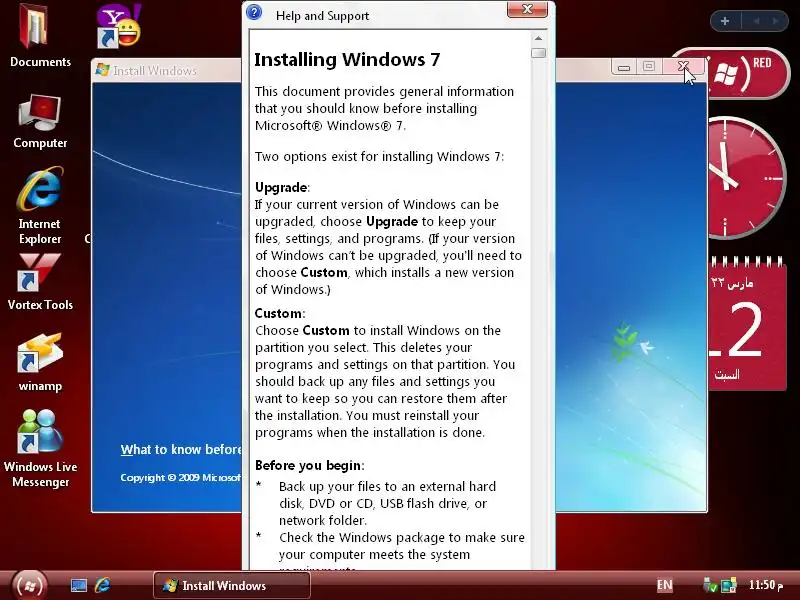Click the Install Windows maximize button
Screen dimensions: 800x600
(x=649, y=66)
